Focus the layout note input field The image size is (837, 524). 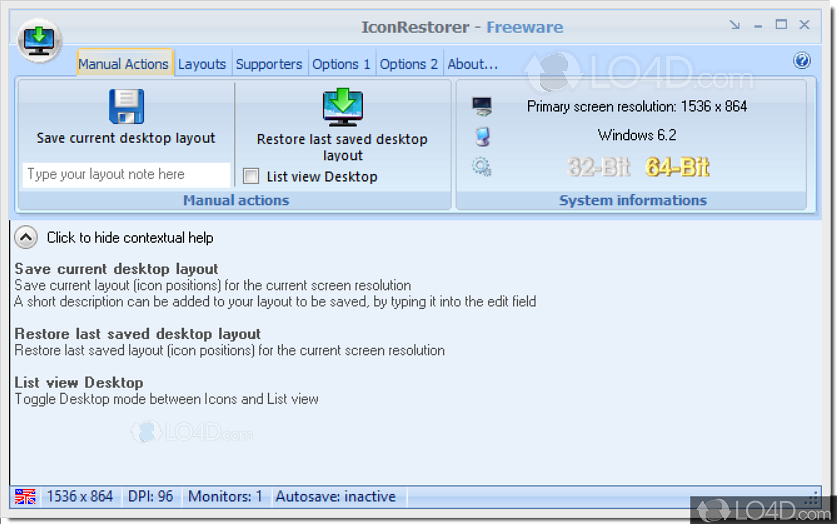[127, 174]
